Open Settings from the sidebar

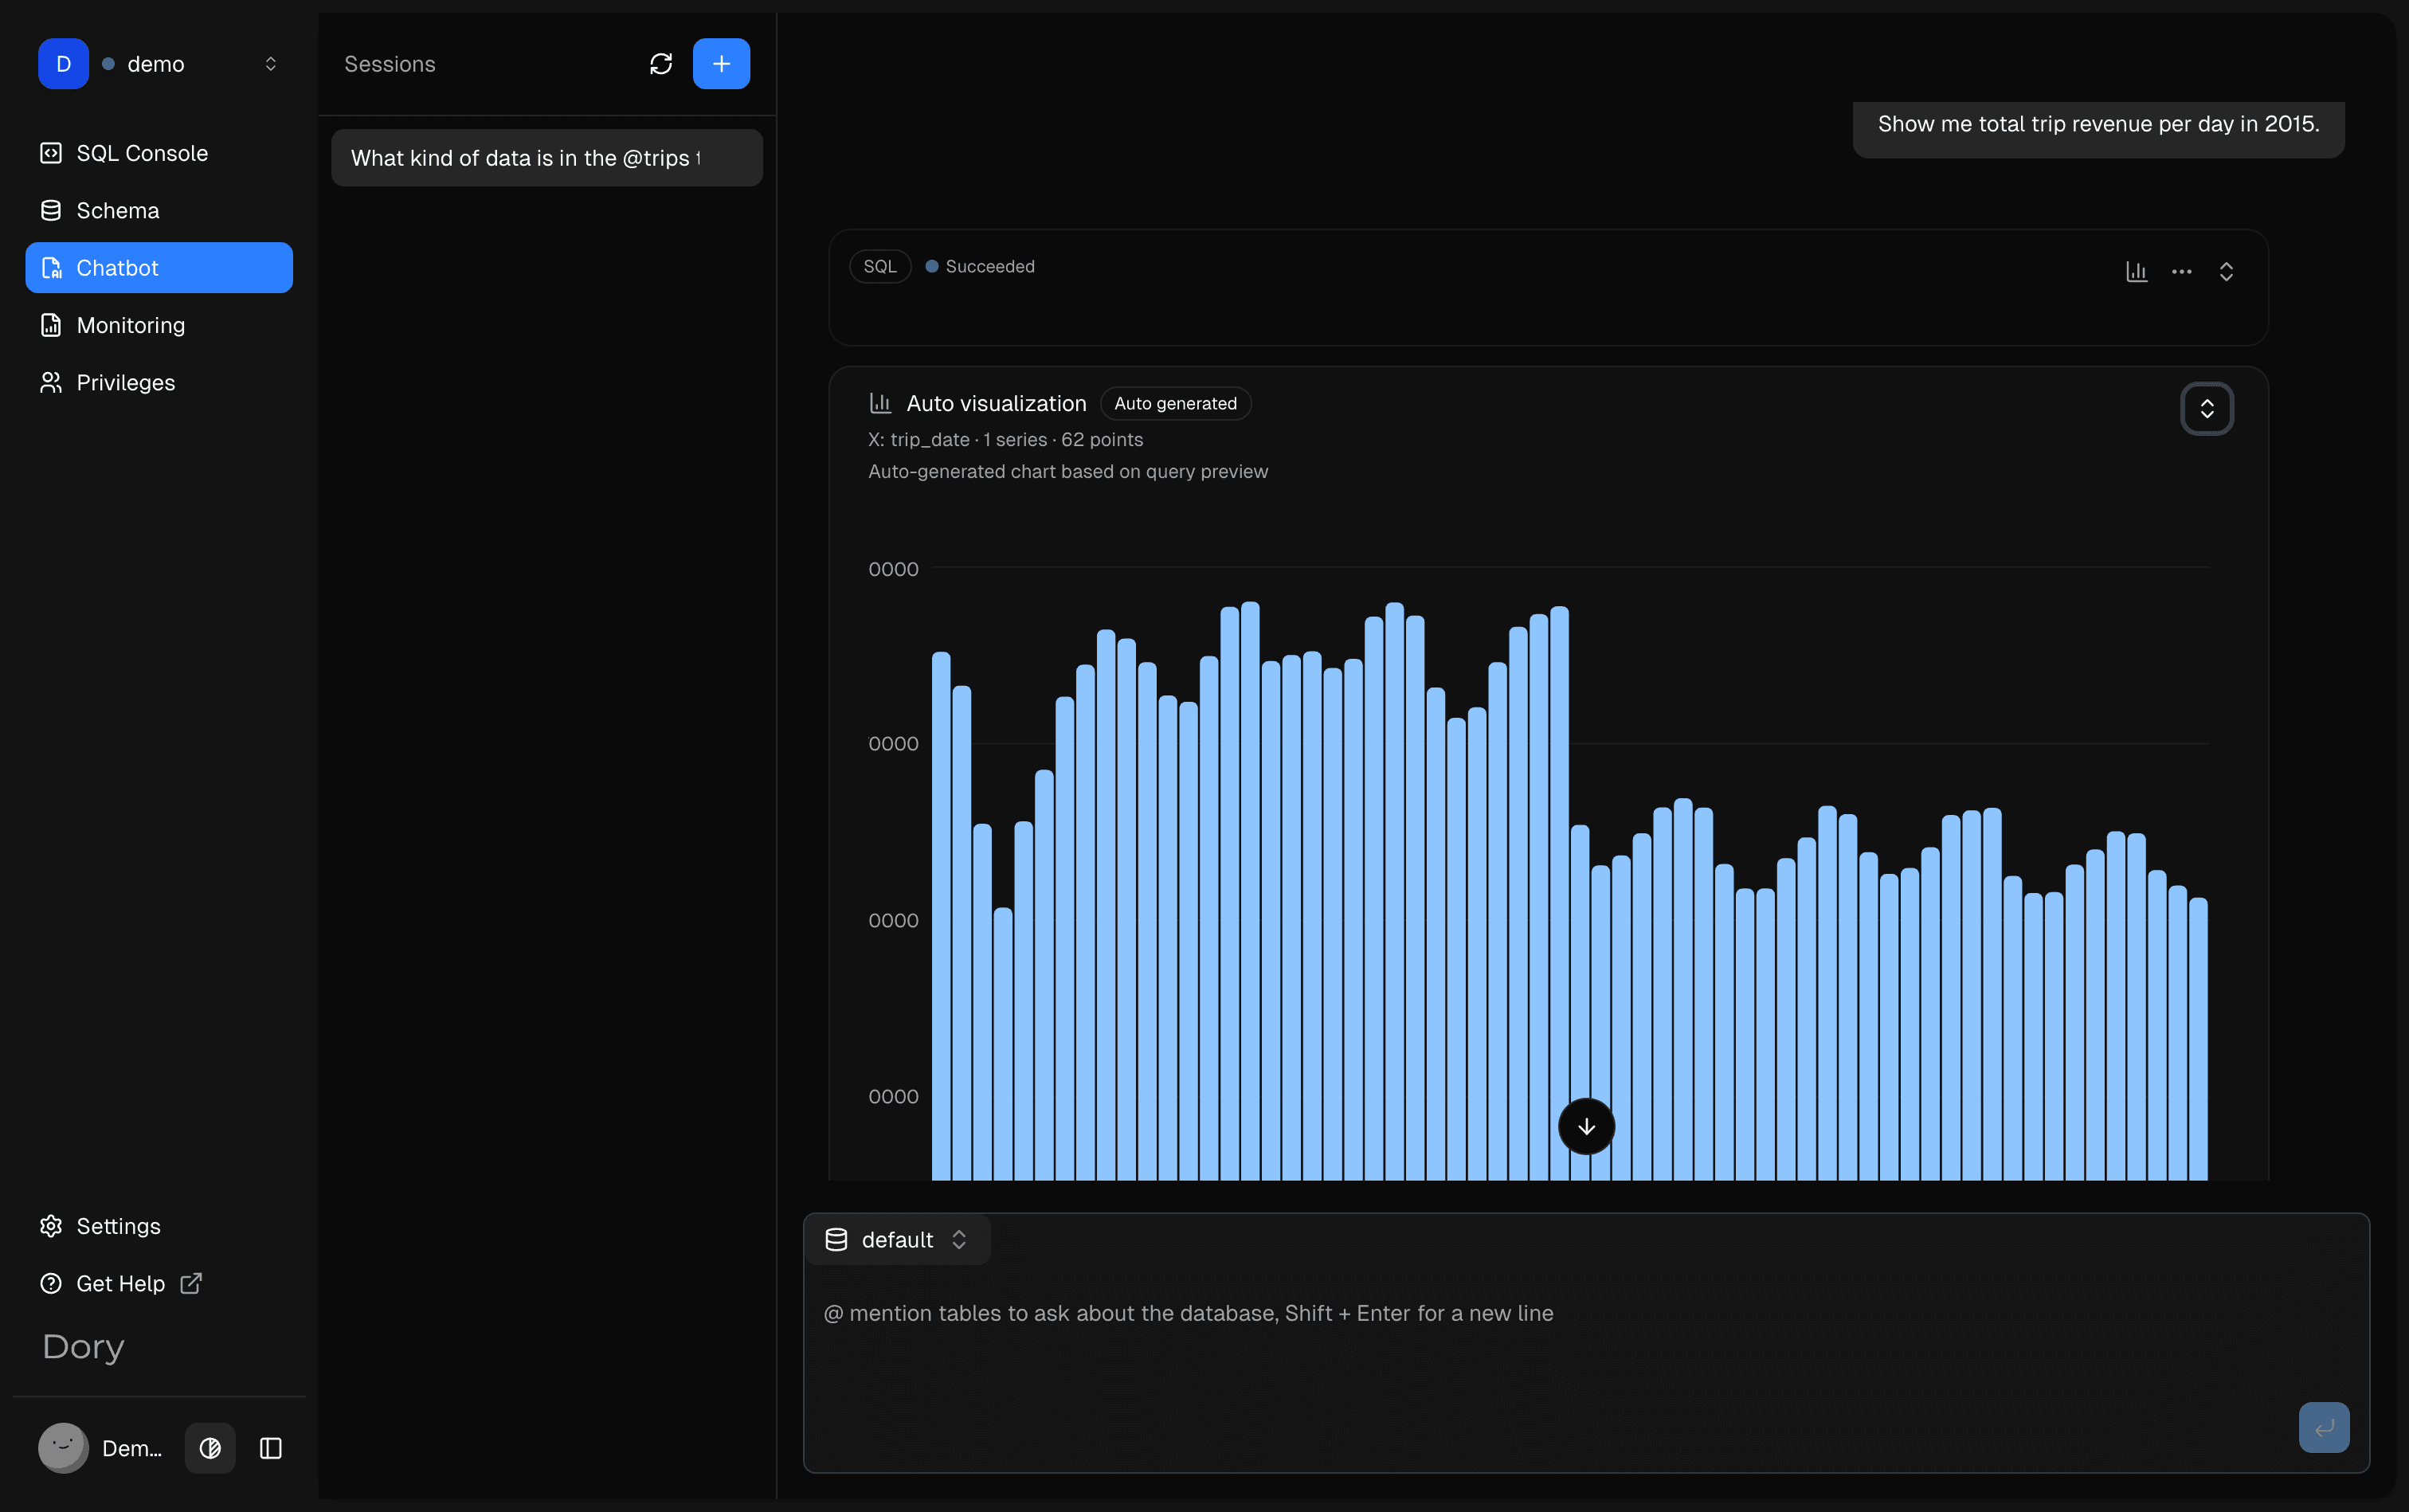tap(118, 1225)
